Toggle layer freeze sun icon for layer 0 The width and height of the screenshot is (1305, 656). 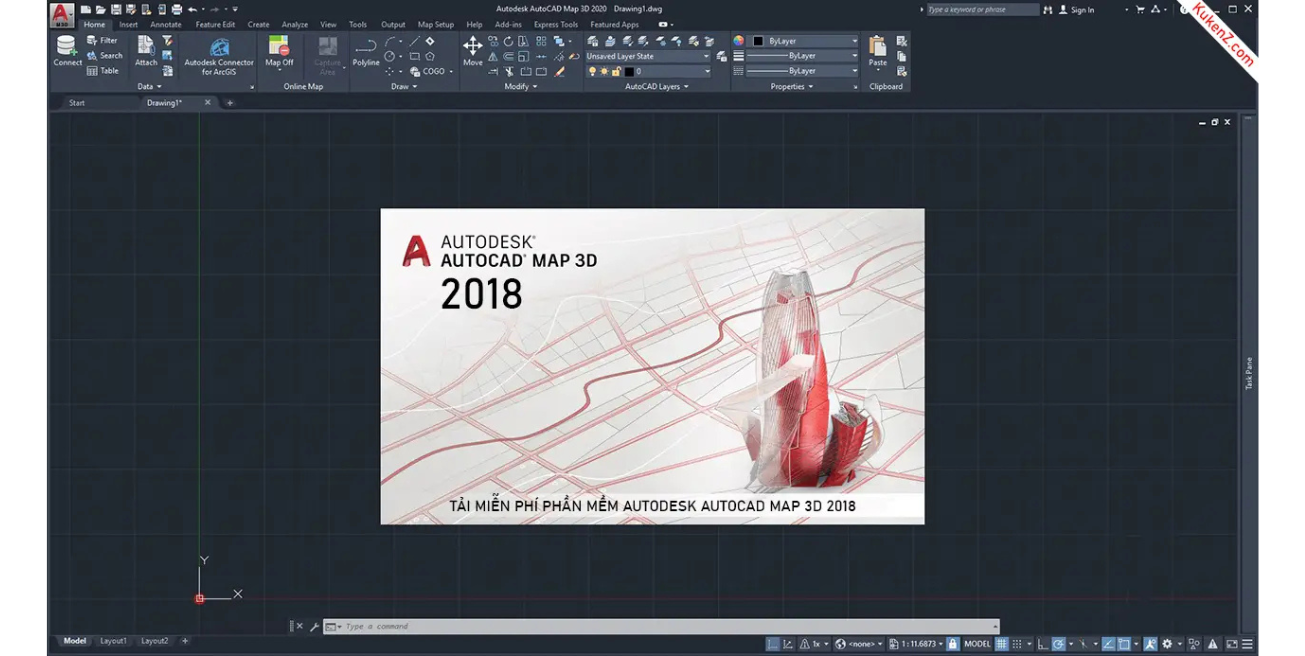click(x=604, y=71)
